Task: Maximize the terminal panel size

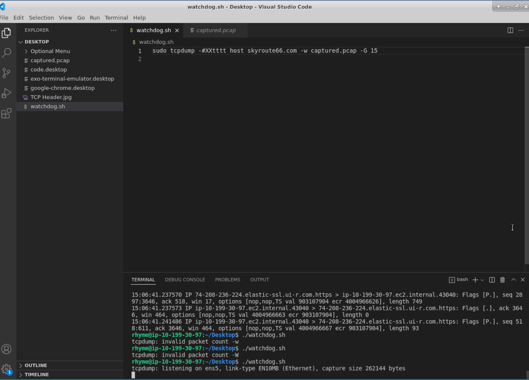Action: point(513,280)
